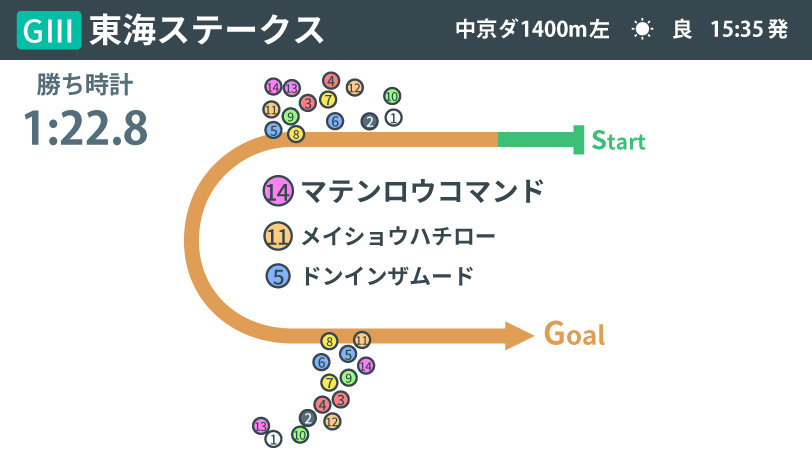Click the green Start label

tap(618, 141)
